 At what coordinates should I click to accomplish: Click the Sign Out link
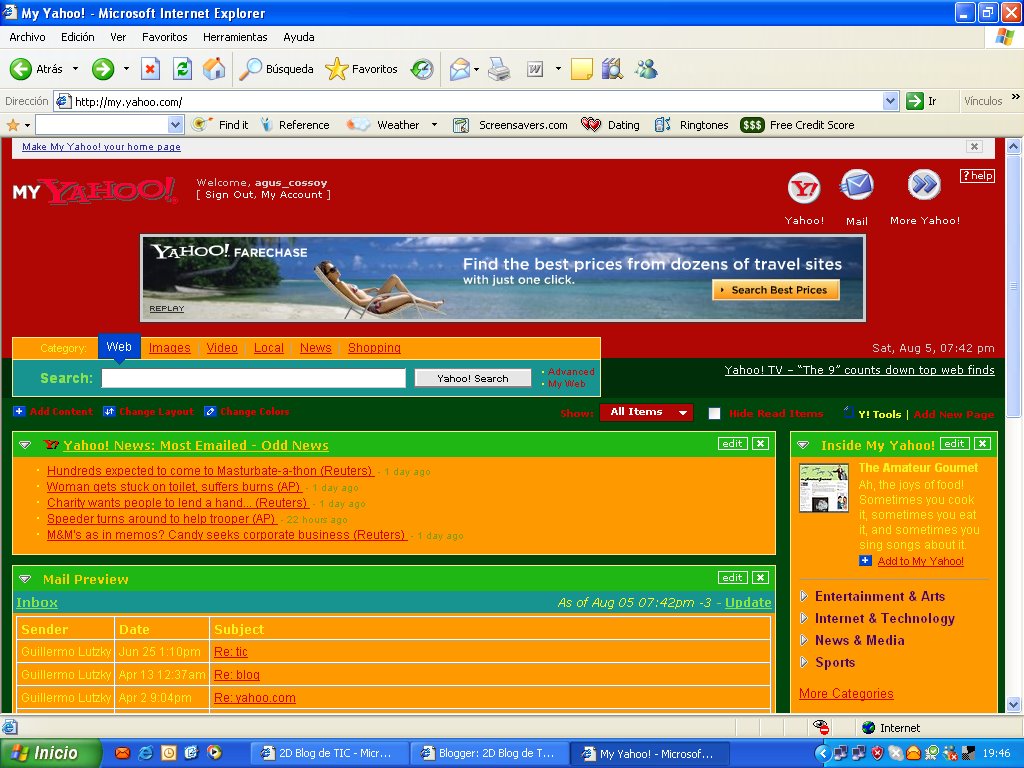[x=229, y=195]
